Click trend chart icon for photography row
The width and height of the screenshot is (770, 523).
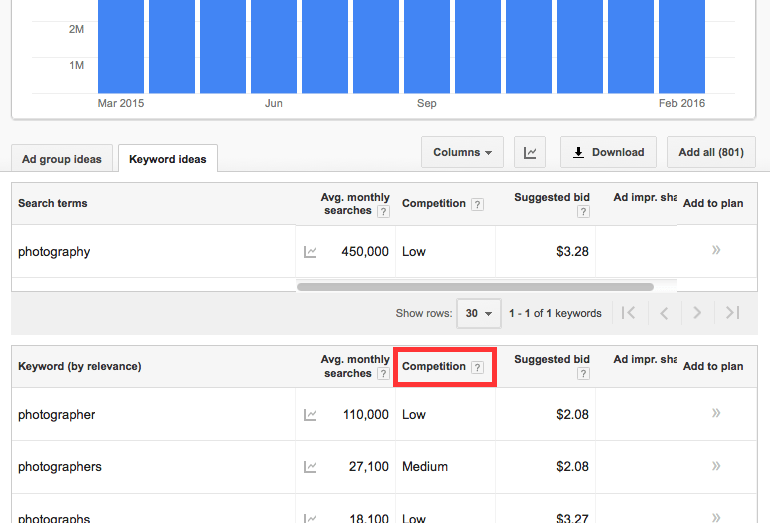[x=310, y=252]
